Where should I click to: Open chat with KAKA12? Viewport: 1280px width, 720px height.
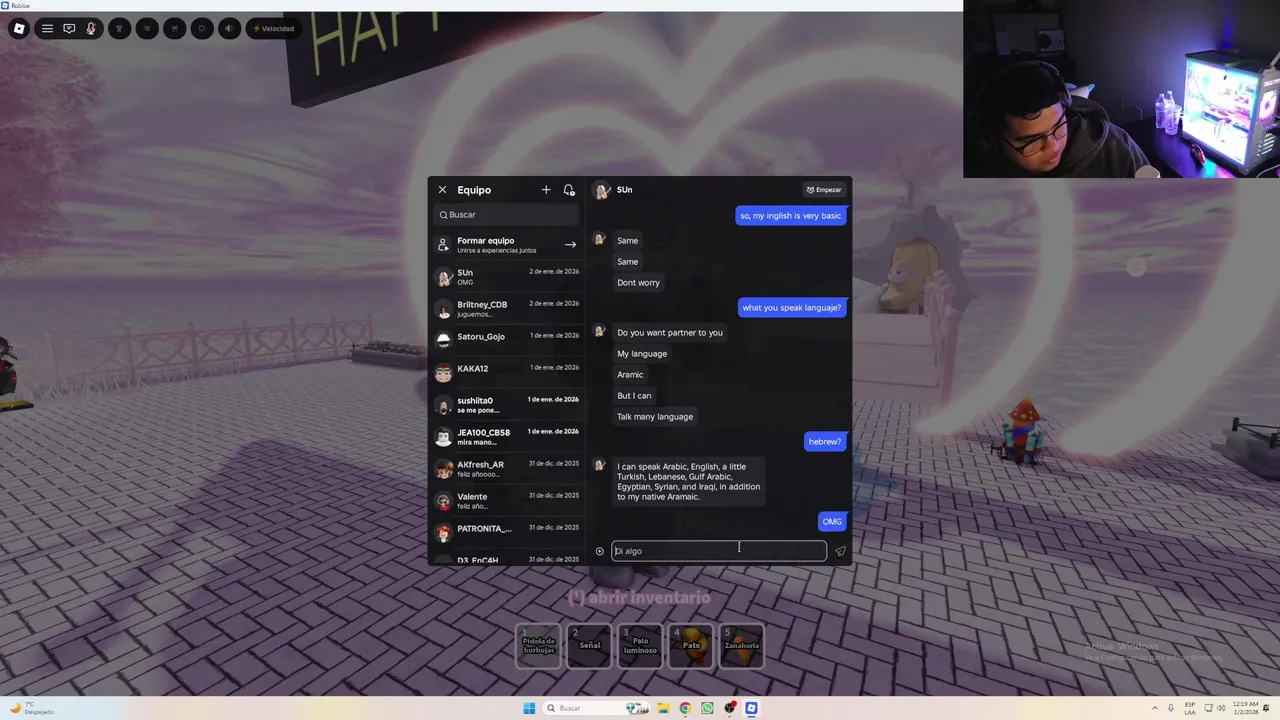[507, 372]
